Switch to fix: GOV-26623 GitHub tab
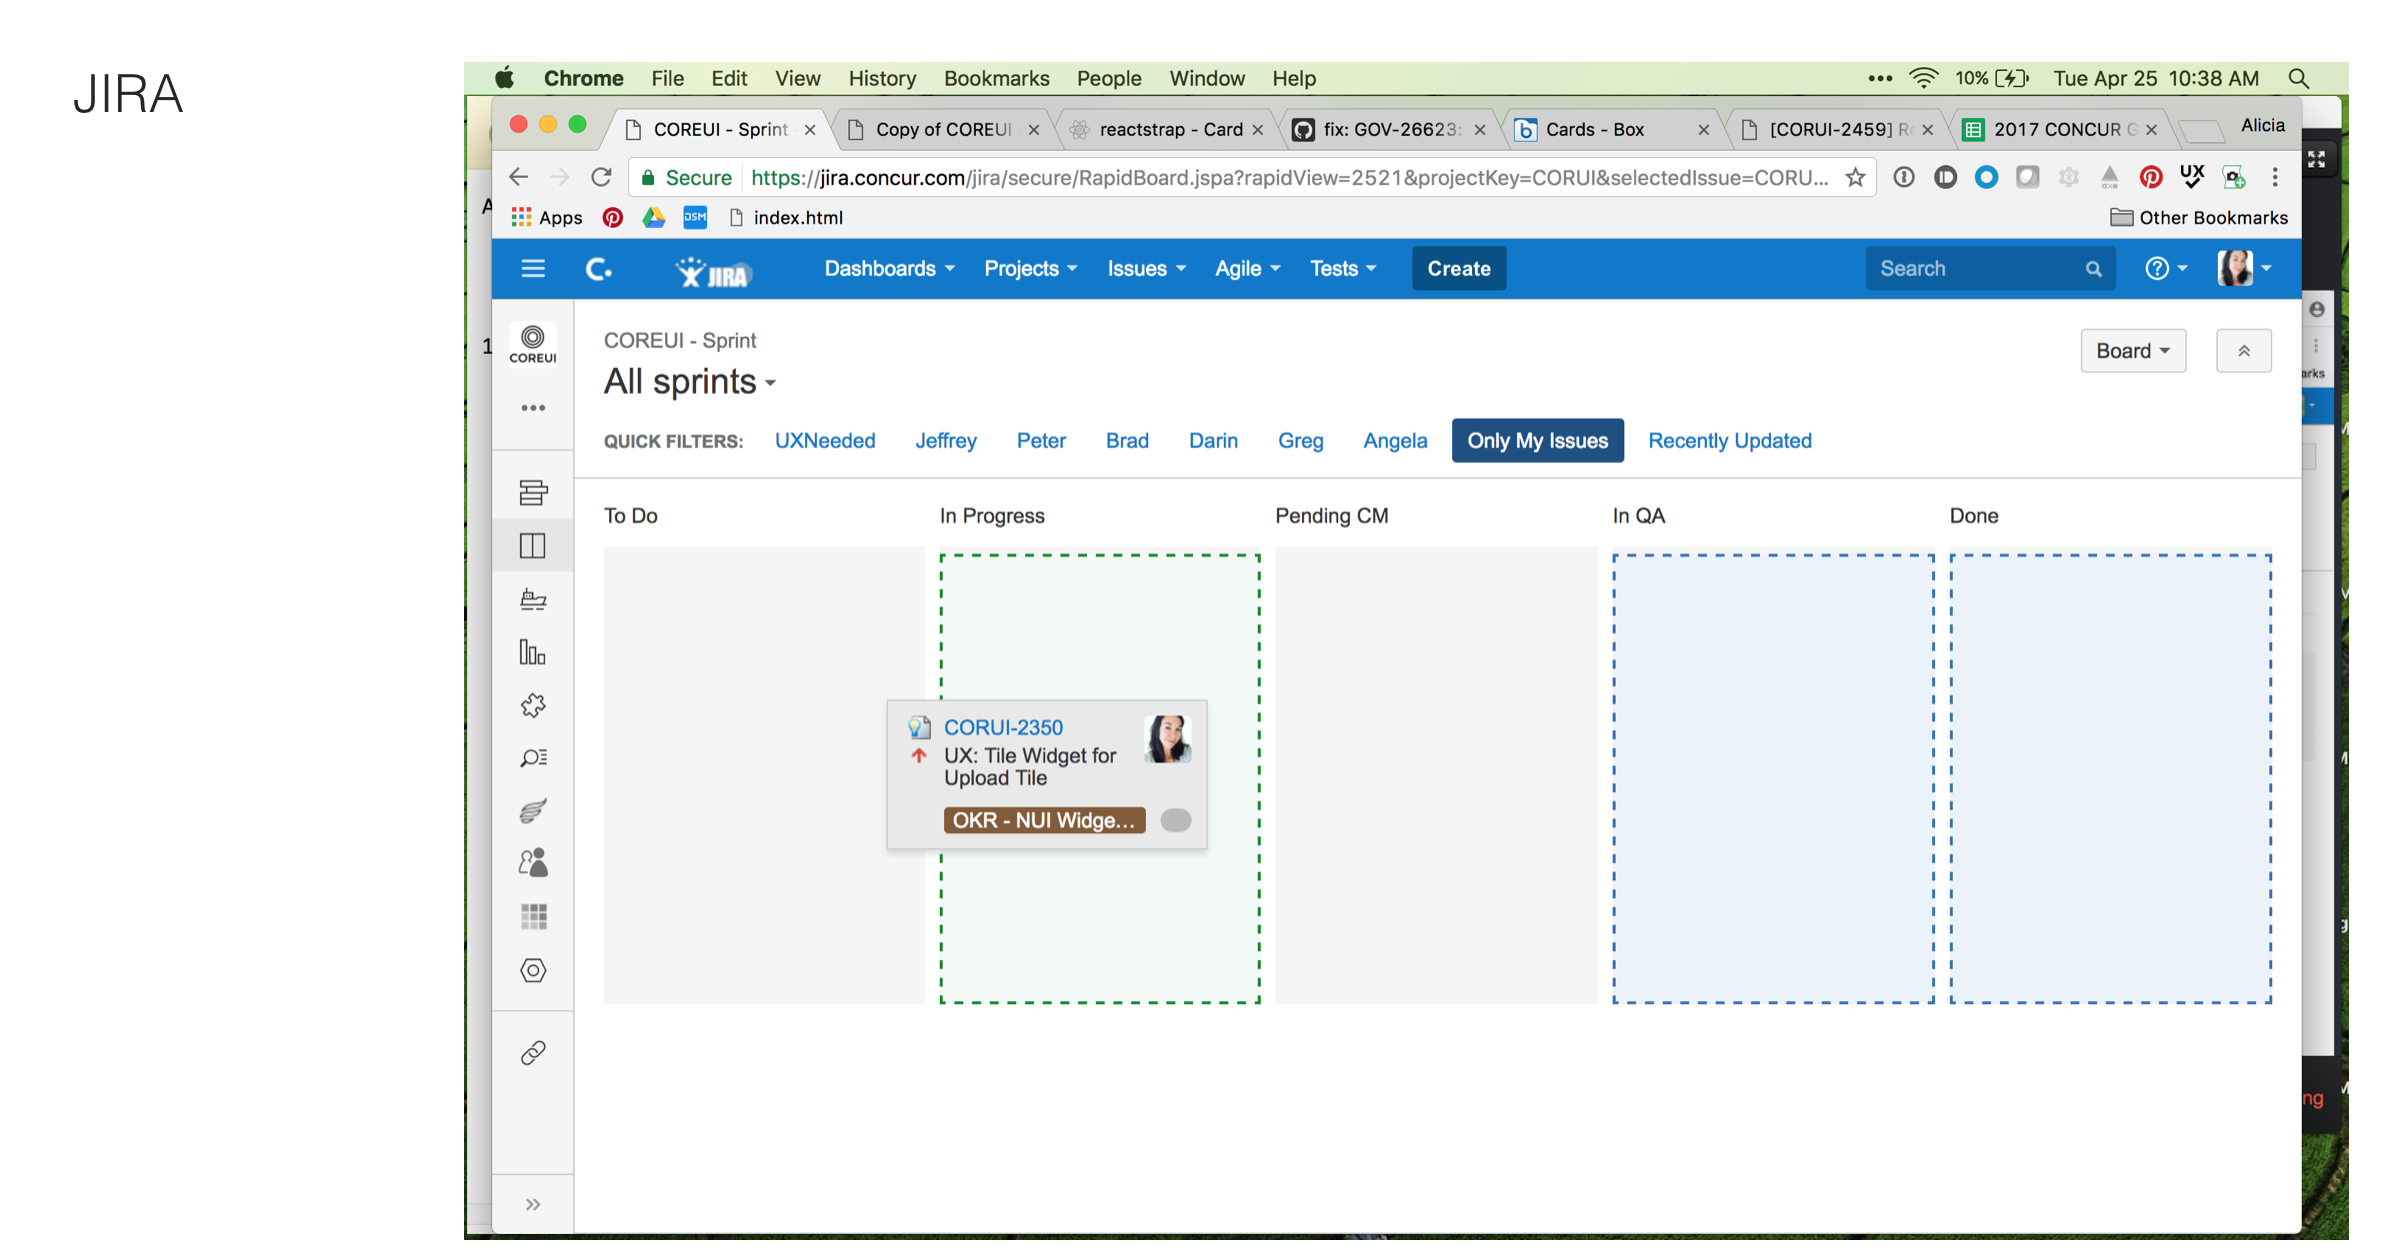Screen dimensions: 2396x1252 point(1392,130)
